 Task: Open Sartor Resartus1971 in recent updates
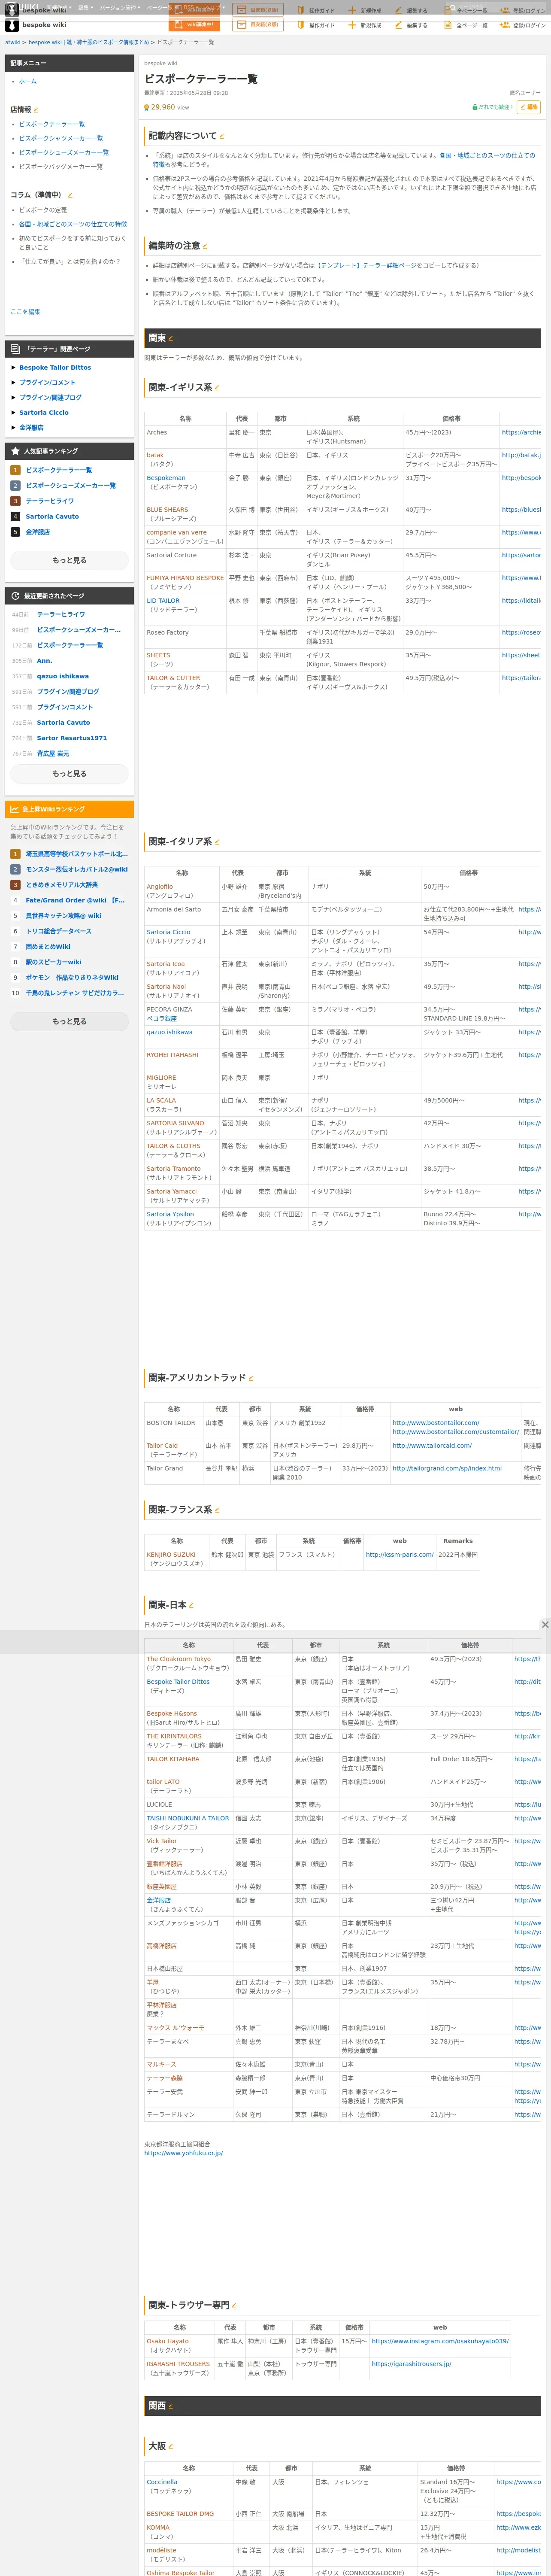[72, 738]
